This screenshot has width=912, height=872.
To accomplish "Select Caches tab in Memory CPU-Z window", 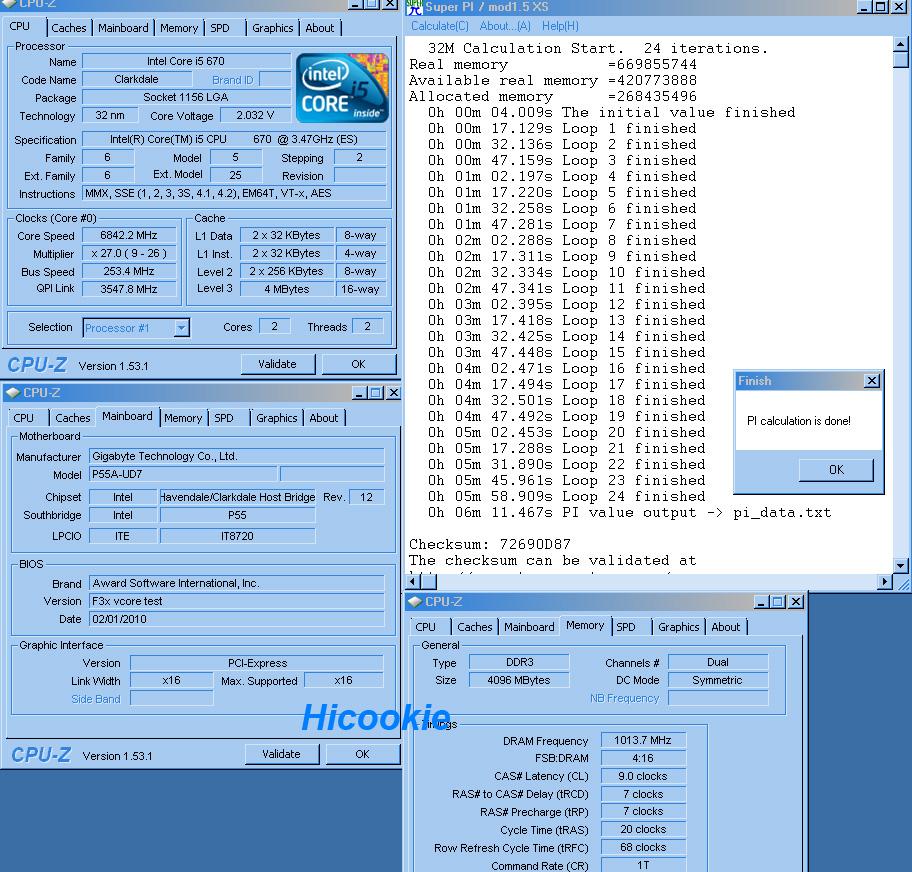I will 475,627.
